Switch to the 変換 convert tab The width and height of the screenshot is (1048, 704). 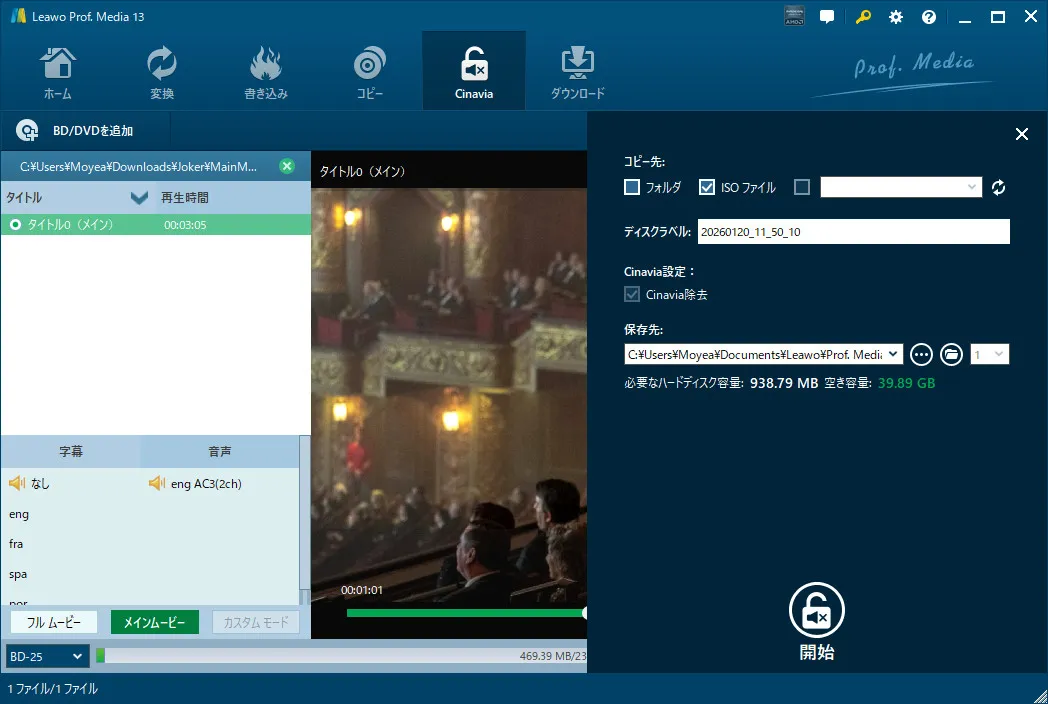click(162, 72)
